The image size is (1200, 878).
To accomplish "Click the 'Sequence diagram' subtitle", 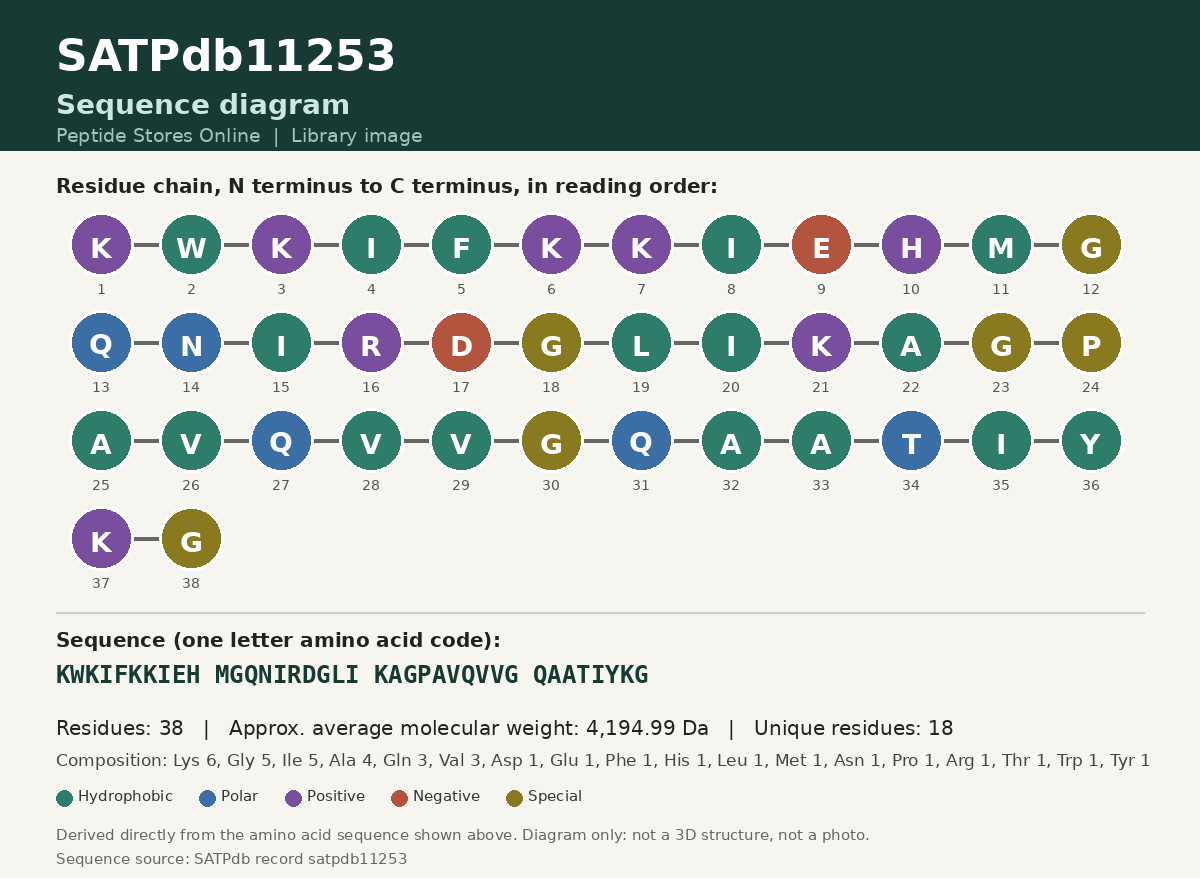I will click(203, 106).
